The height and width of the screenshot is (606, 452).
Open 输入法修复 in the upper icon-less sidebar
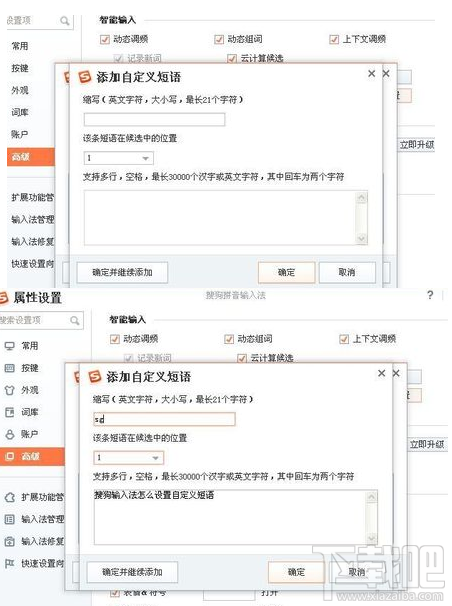coord(33,242)
